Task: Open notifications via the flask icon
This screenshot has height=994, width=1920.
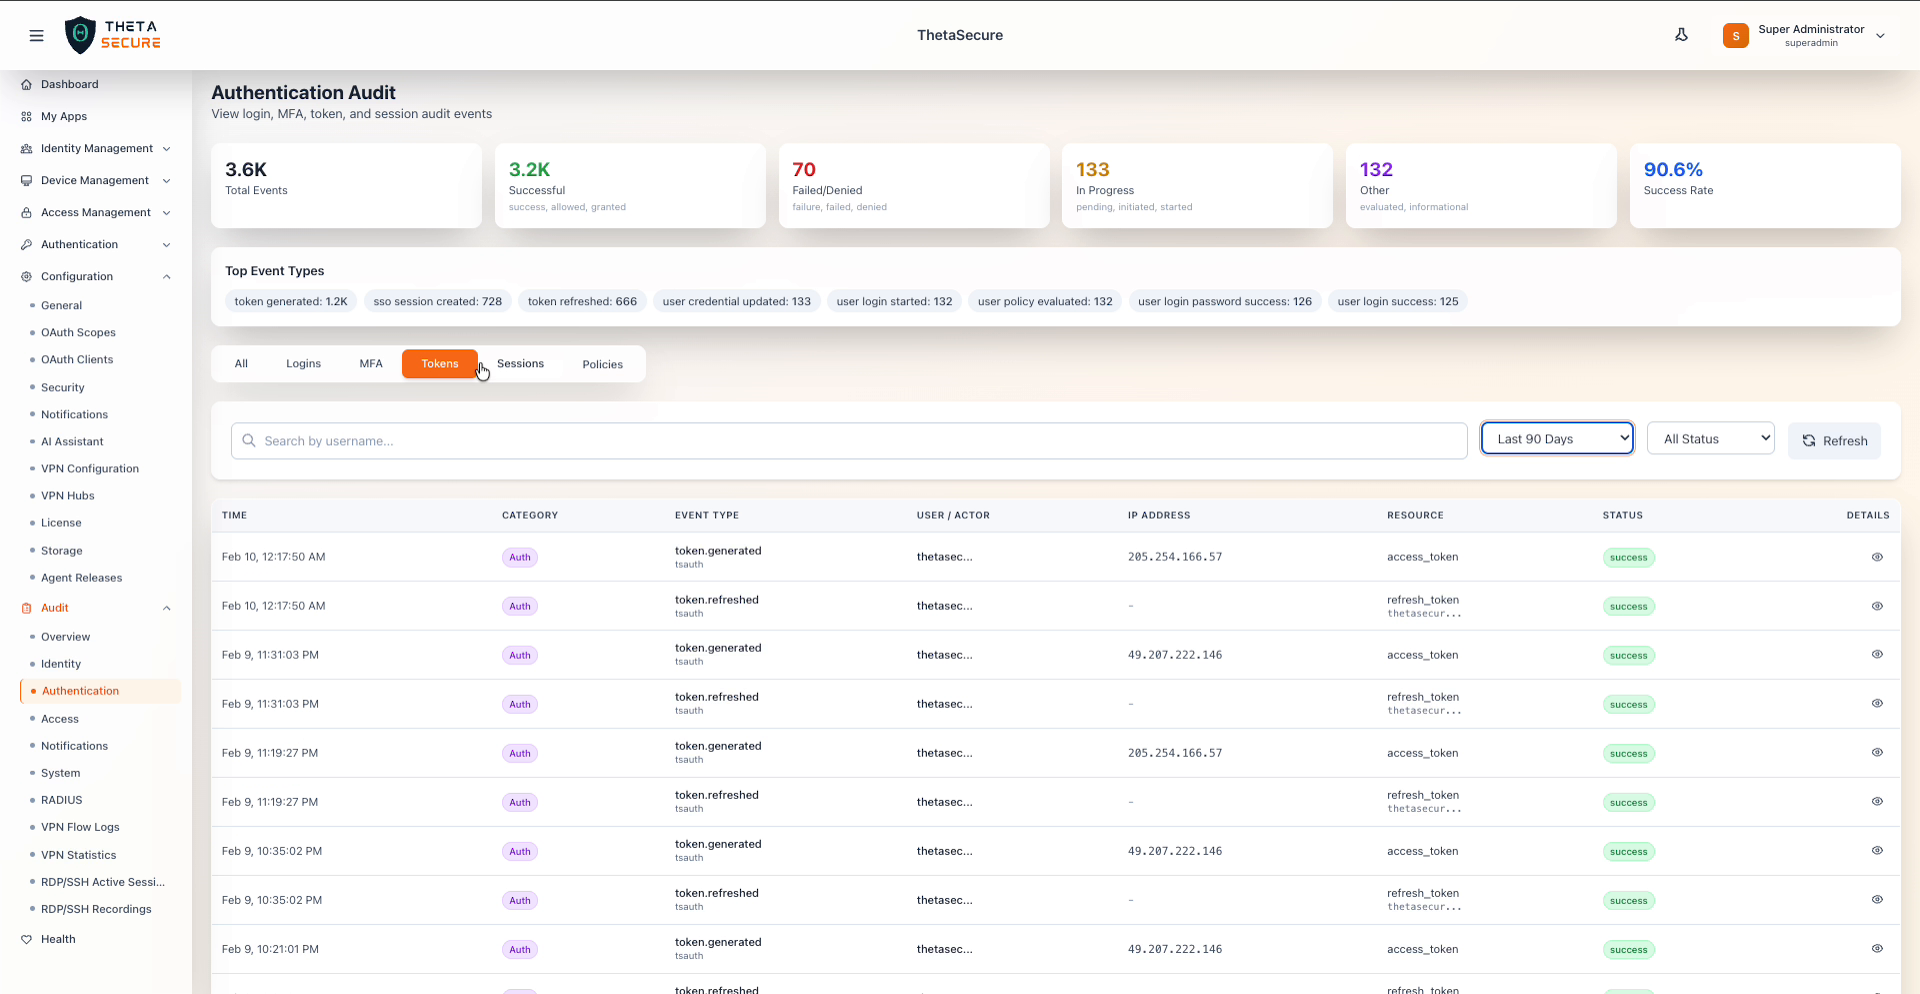Action: (1682, 34)
